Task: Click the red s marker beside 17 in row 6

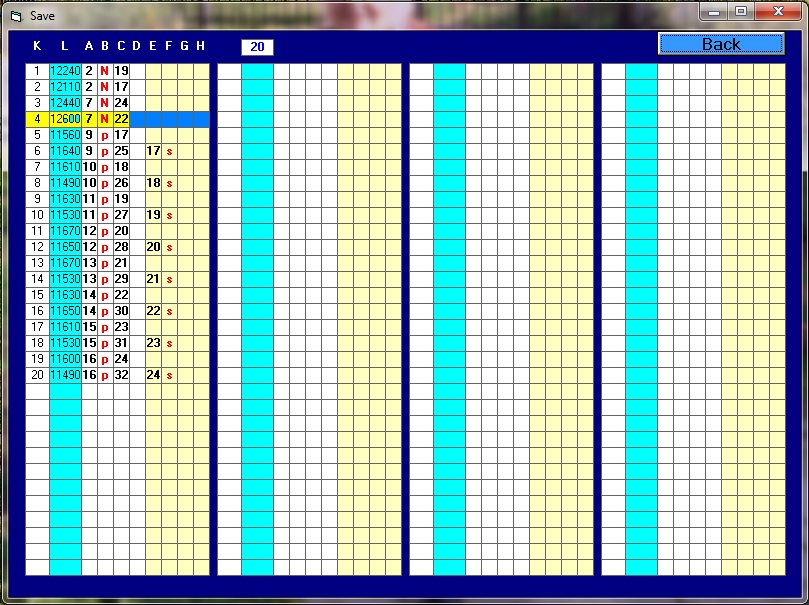Action: click(169, 151)
